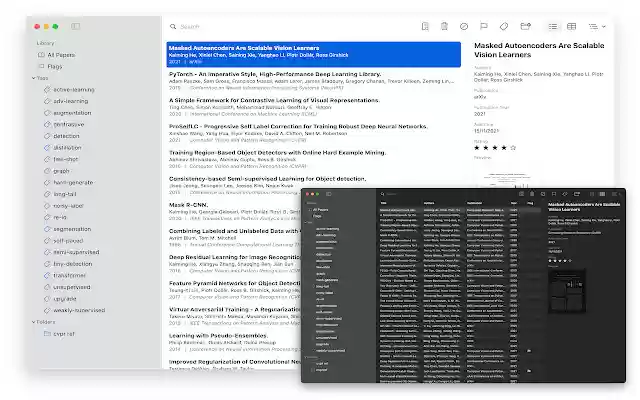
Task: Click the third rating star
Action: click(x=495, y=148)
